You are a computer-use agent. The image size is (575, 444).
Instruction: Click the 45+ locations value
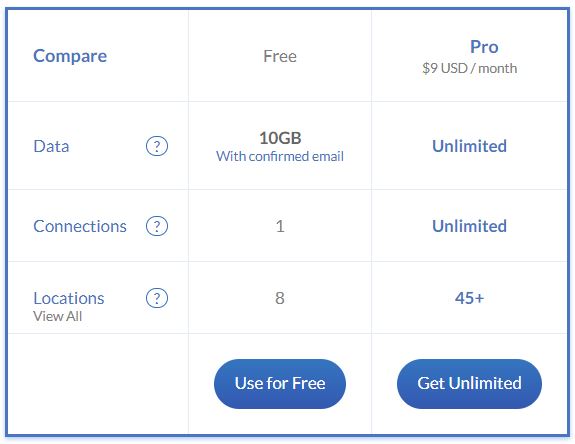469,298
